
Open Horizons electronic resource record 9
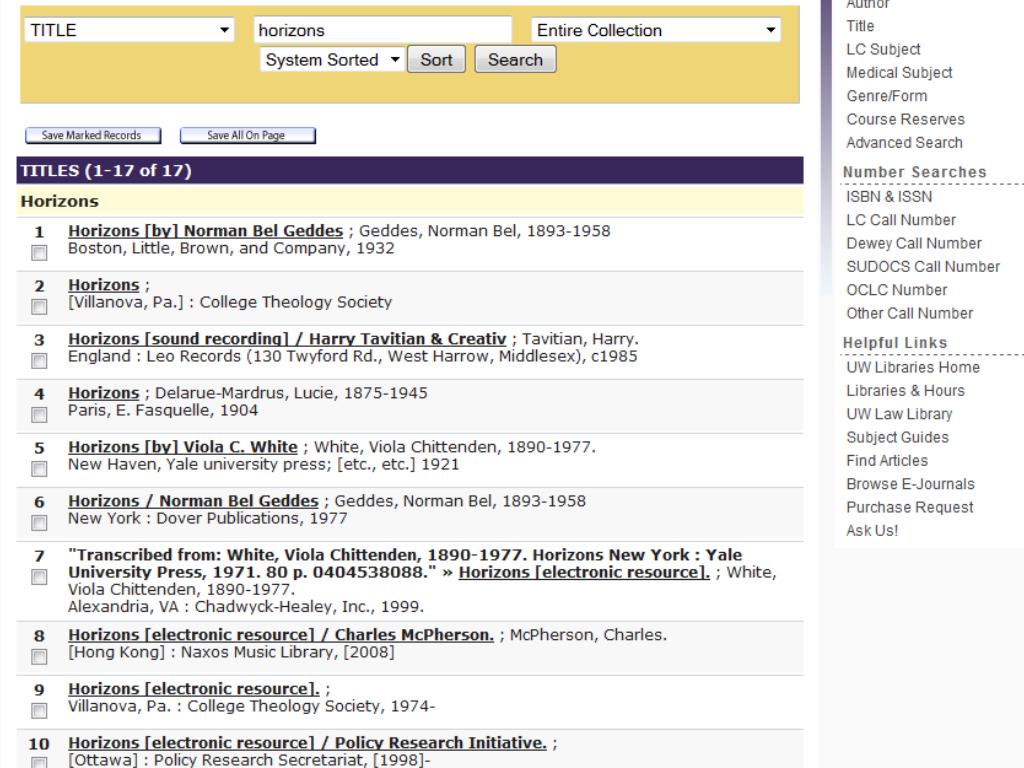[x=194, y=690]
